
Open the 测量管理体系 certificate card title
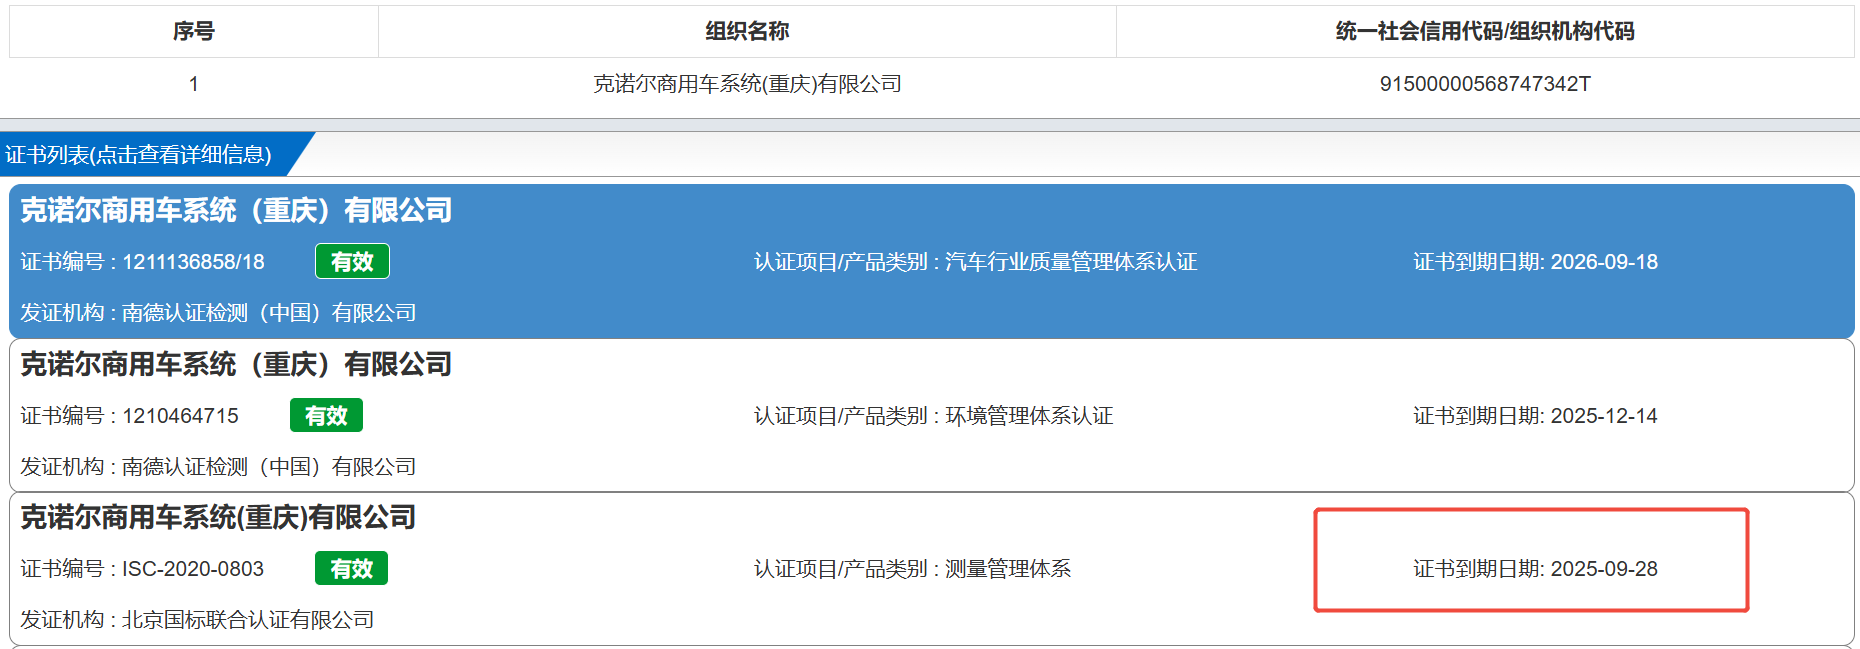click(218, 517)
